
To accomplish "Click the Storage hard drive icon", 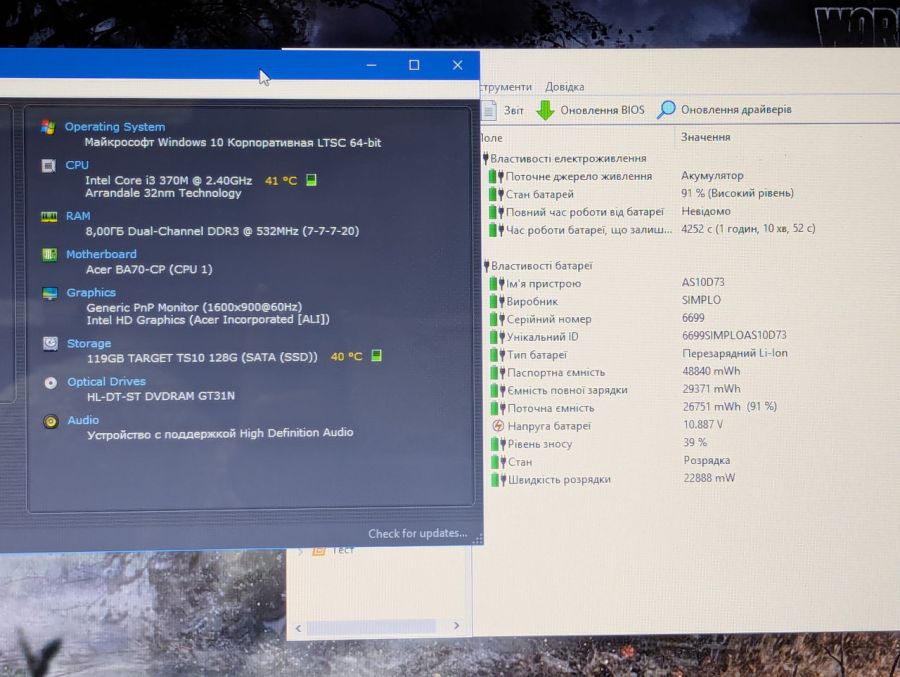I will pos(51,343).
